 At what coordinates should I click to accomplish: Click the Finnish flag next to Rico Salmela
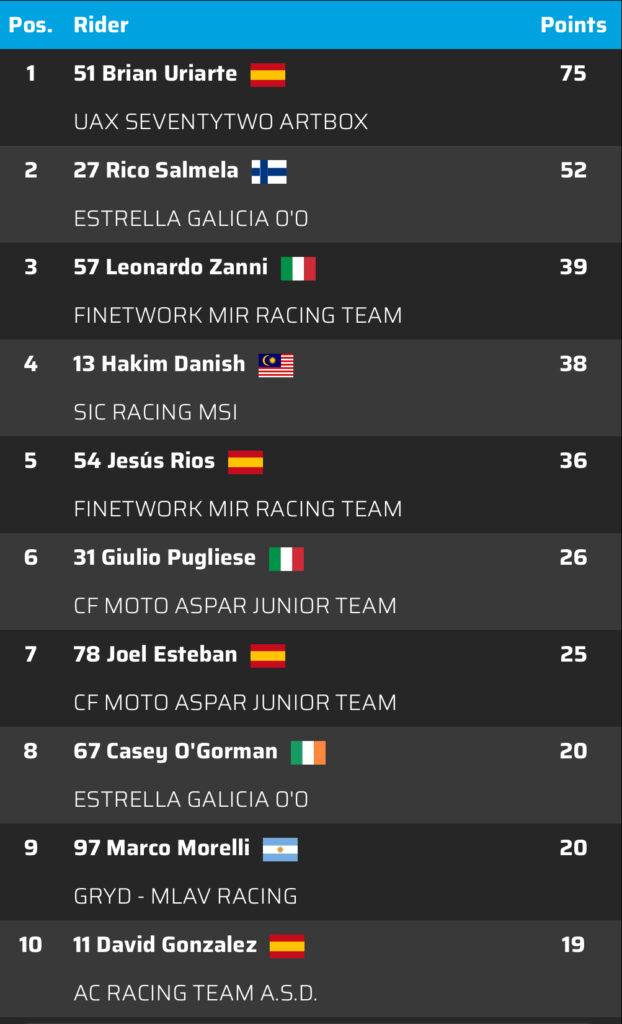[269, 172]
